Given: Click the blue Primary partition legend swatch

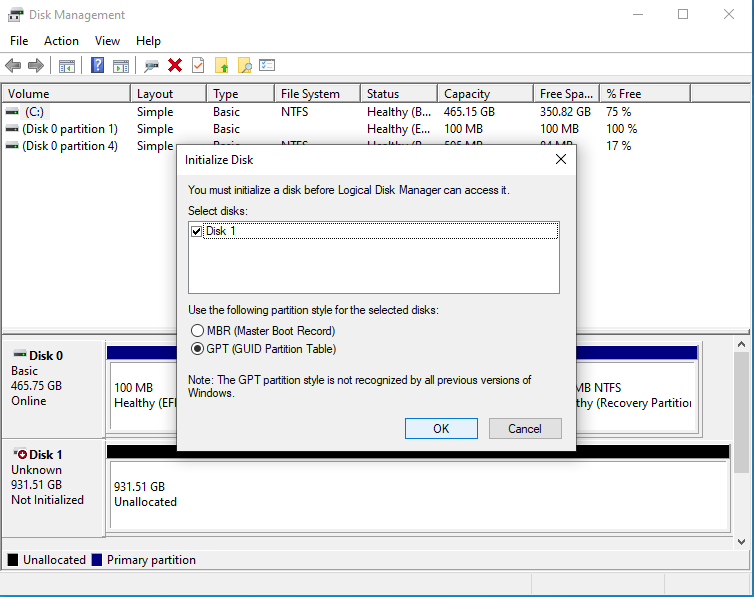Looking at the screenshot, I should point(97,560).
